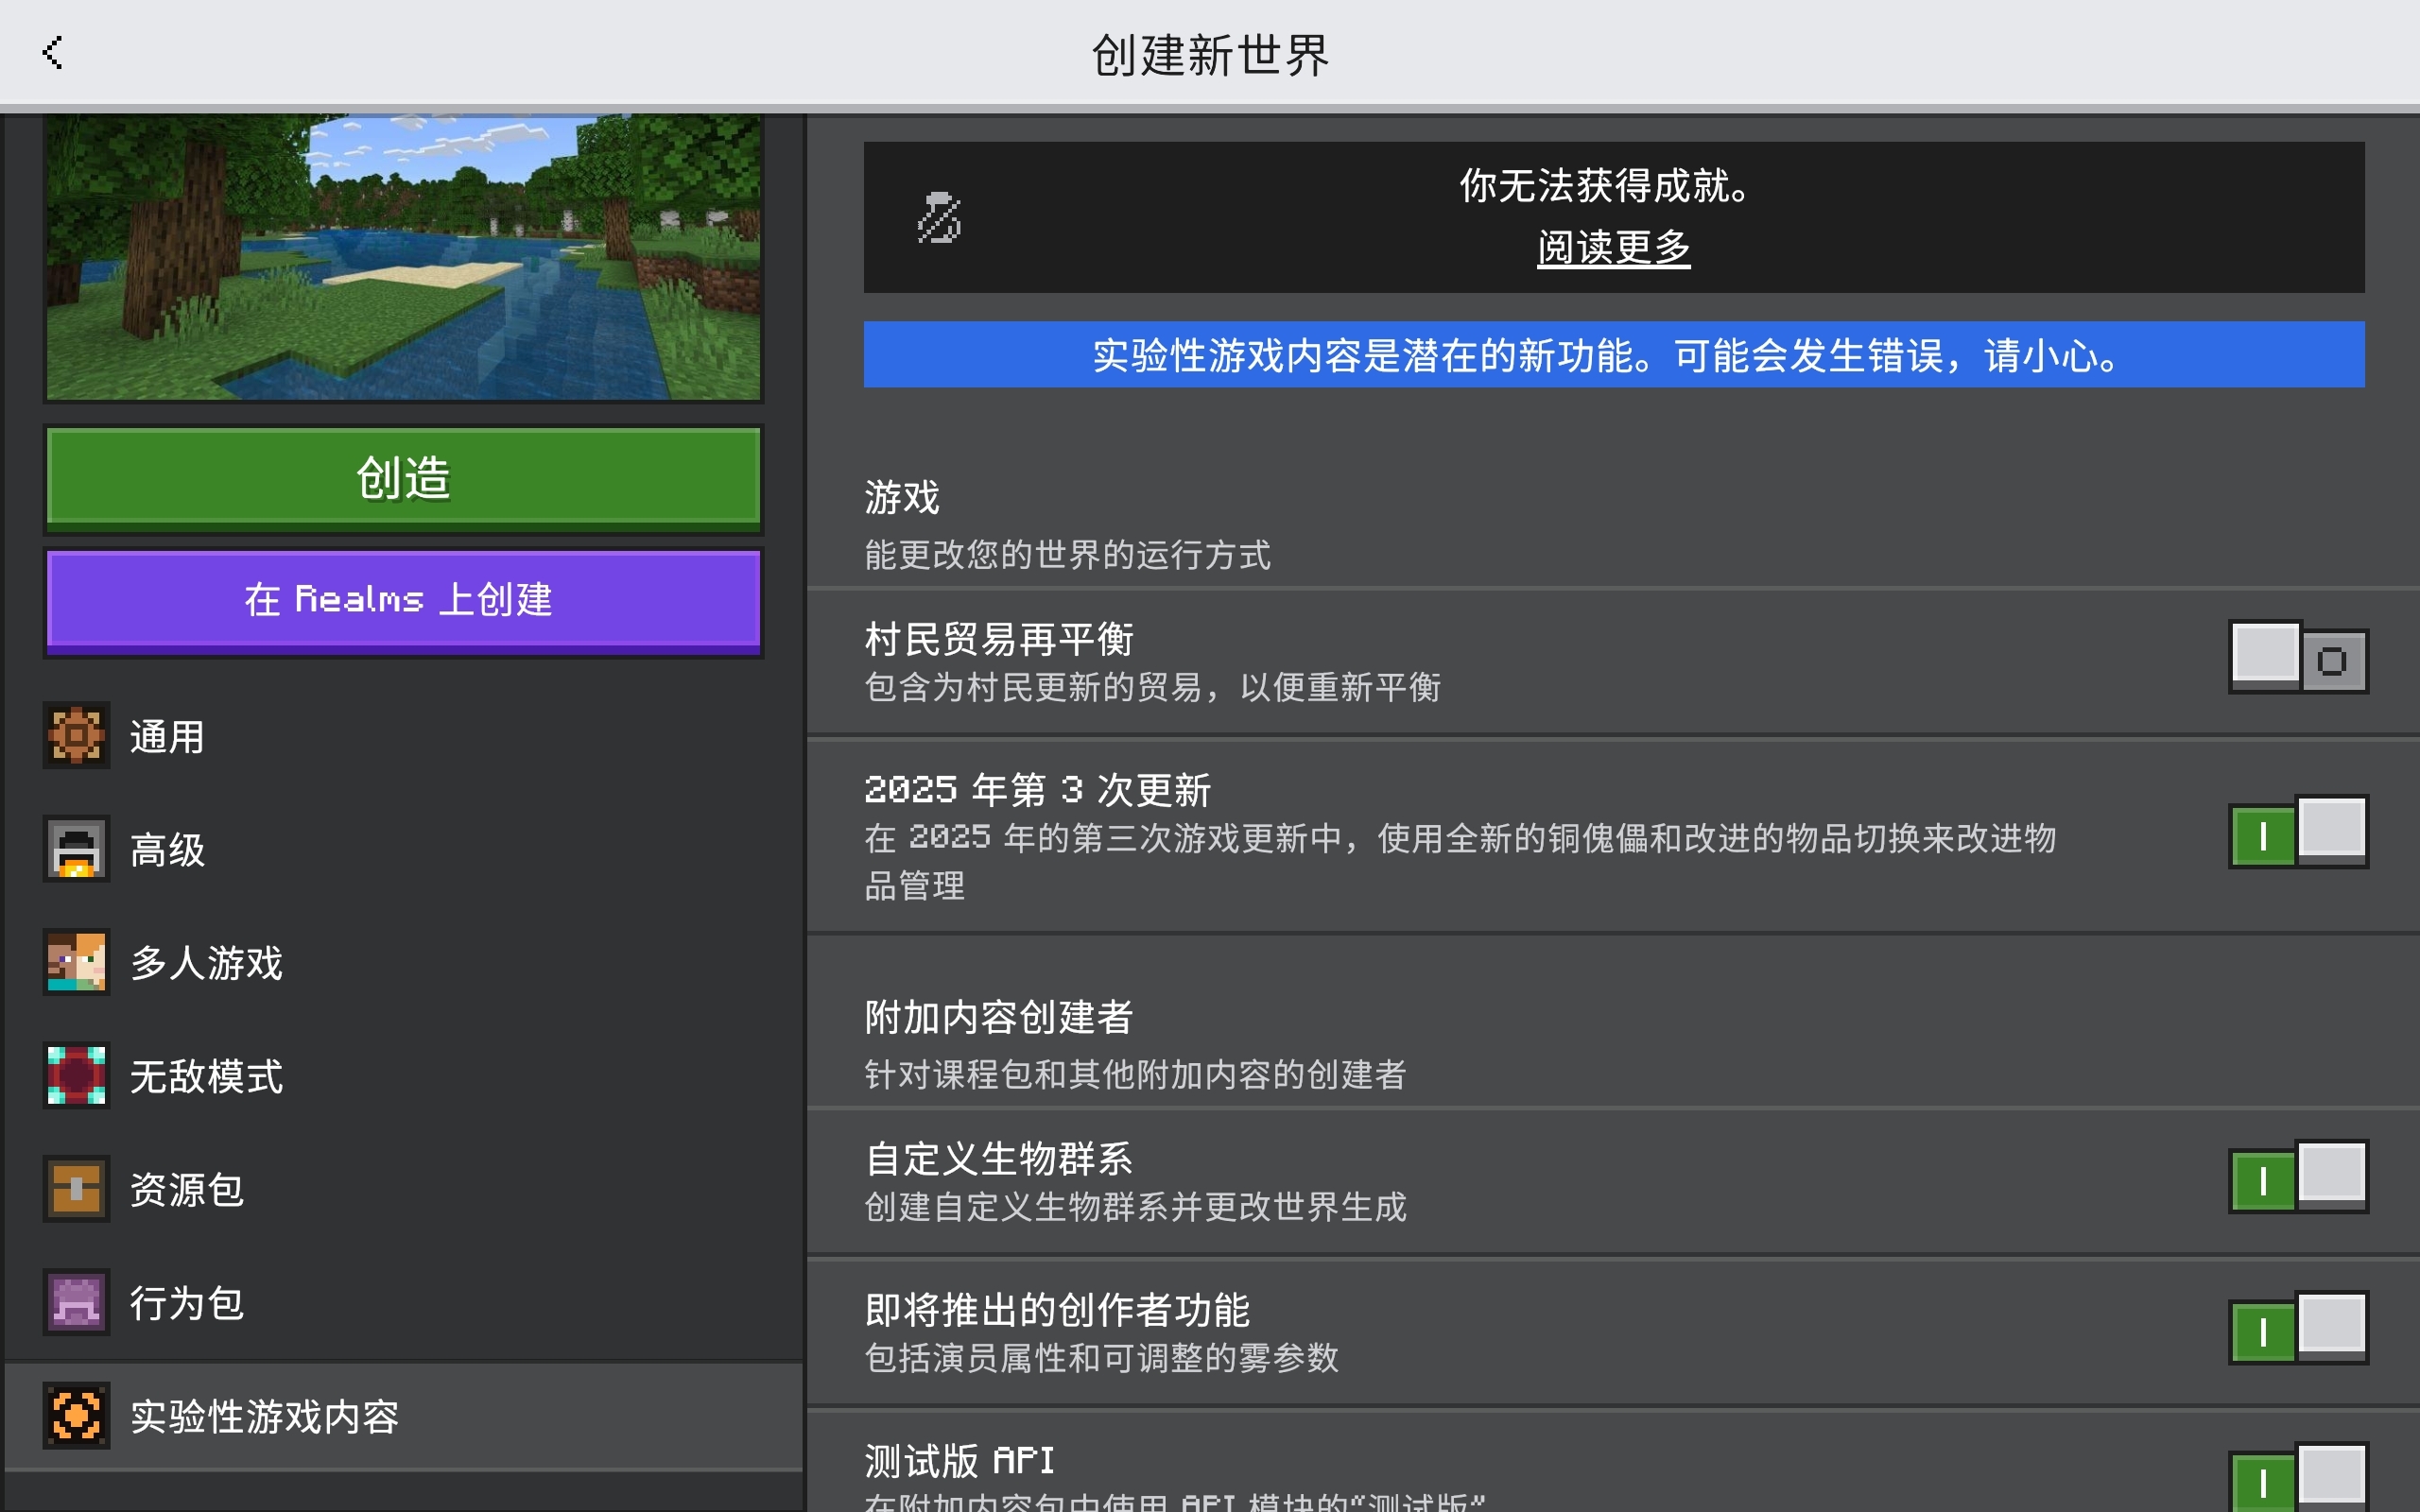The width and height of the screenshot is (2420, 1512).
Task: Turn off the 即将推出的创作者功能 toggle
Action: point(2298,1328)
